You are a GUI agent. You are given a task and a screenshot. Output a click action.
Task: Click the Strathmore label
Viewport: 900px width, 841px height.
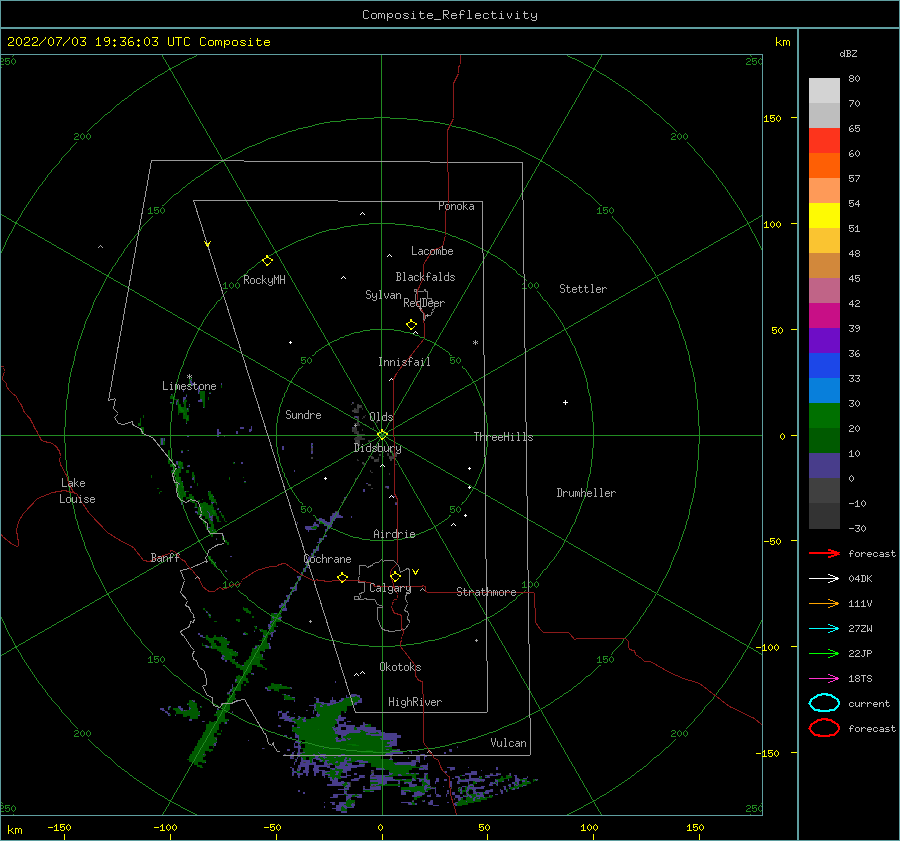[x=486, y=592]
